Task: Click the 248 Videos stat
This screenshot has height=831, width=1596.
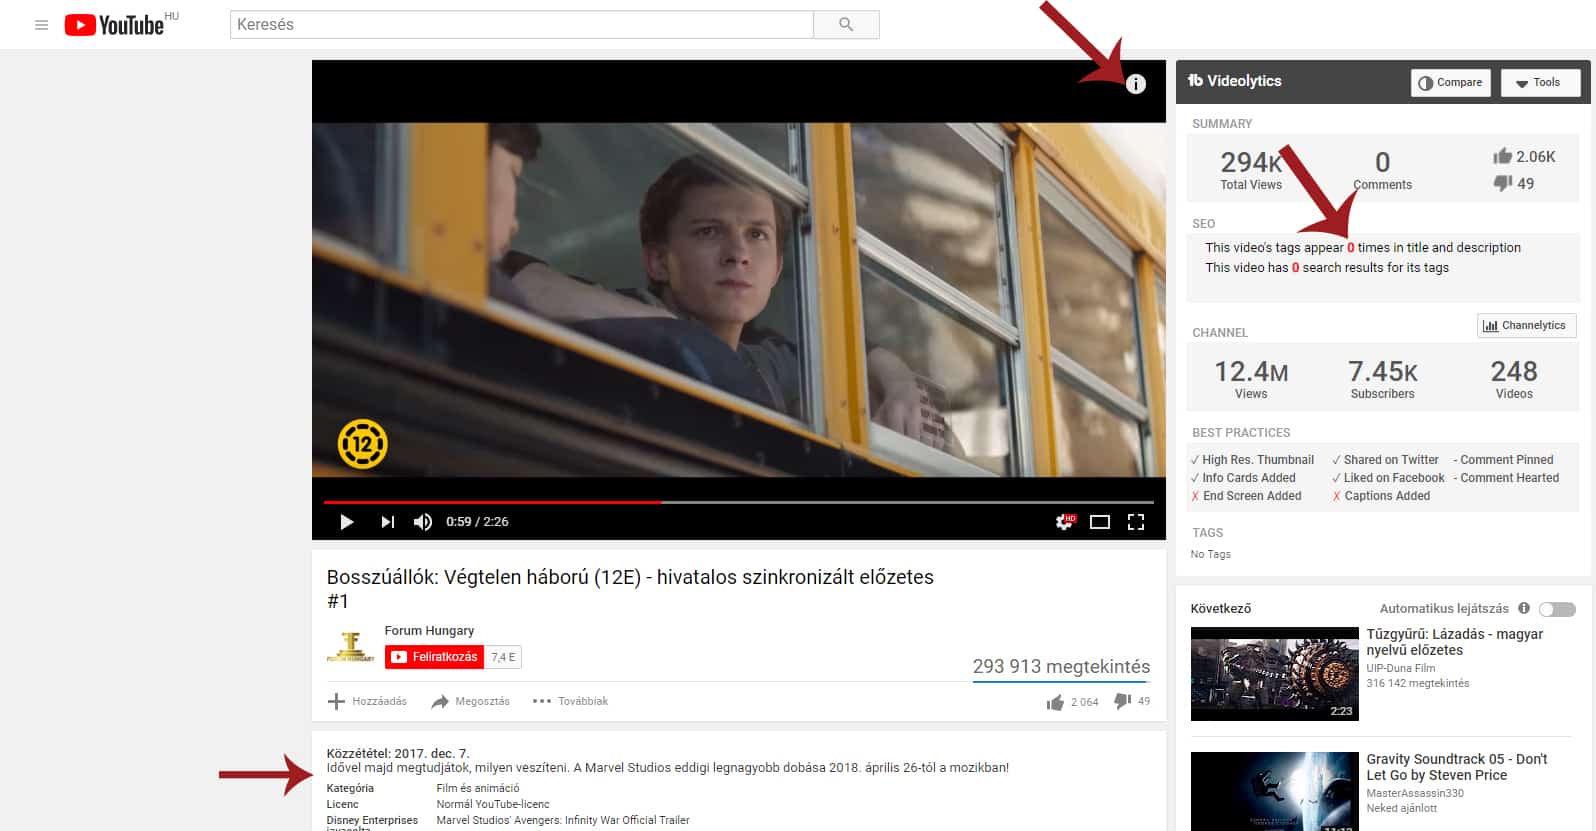Action: tap(1514, 379)
